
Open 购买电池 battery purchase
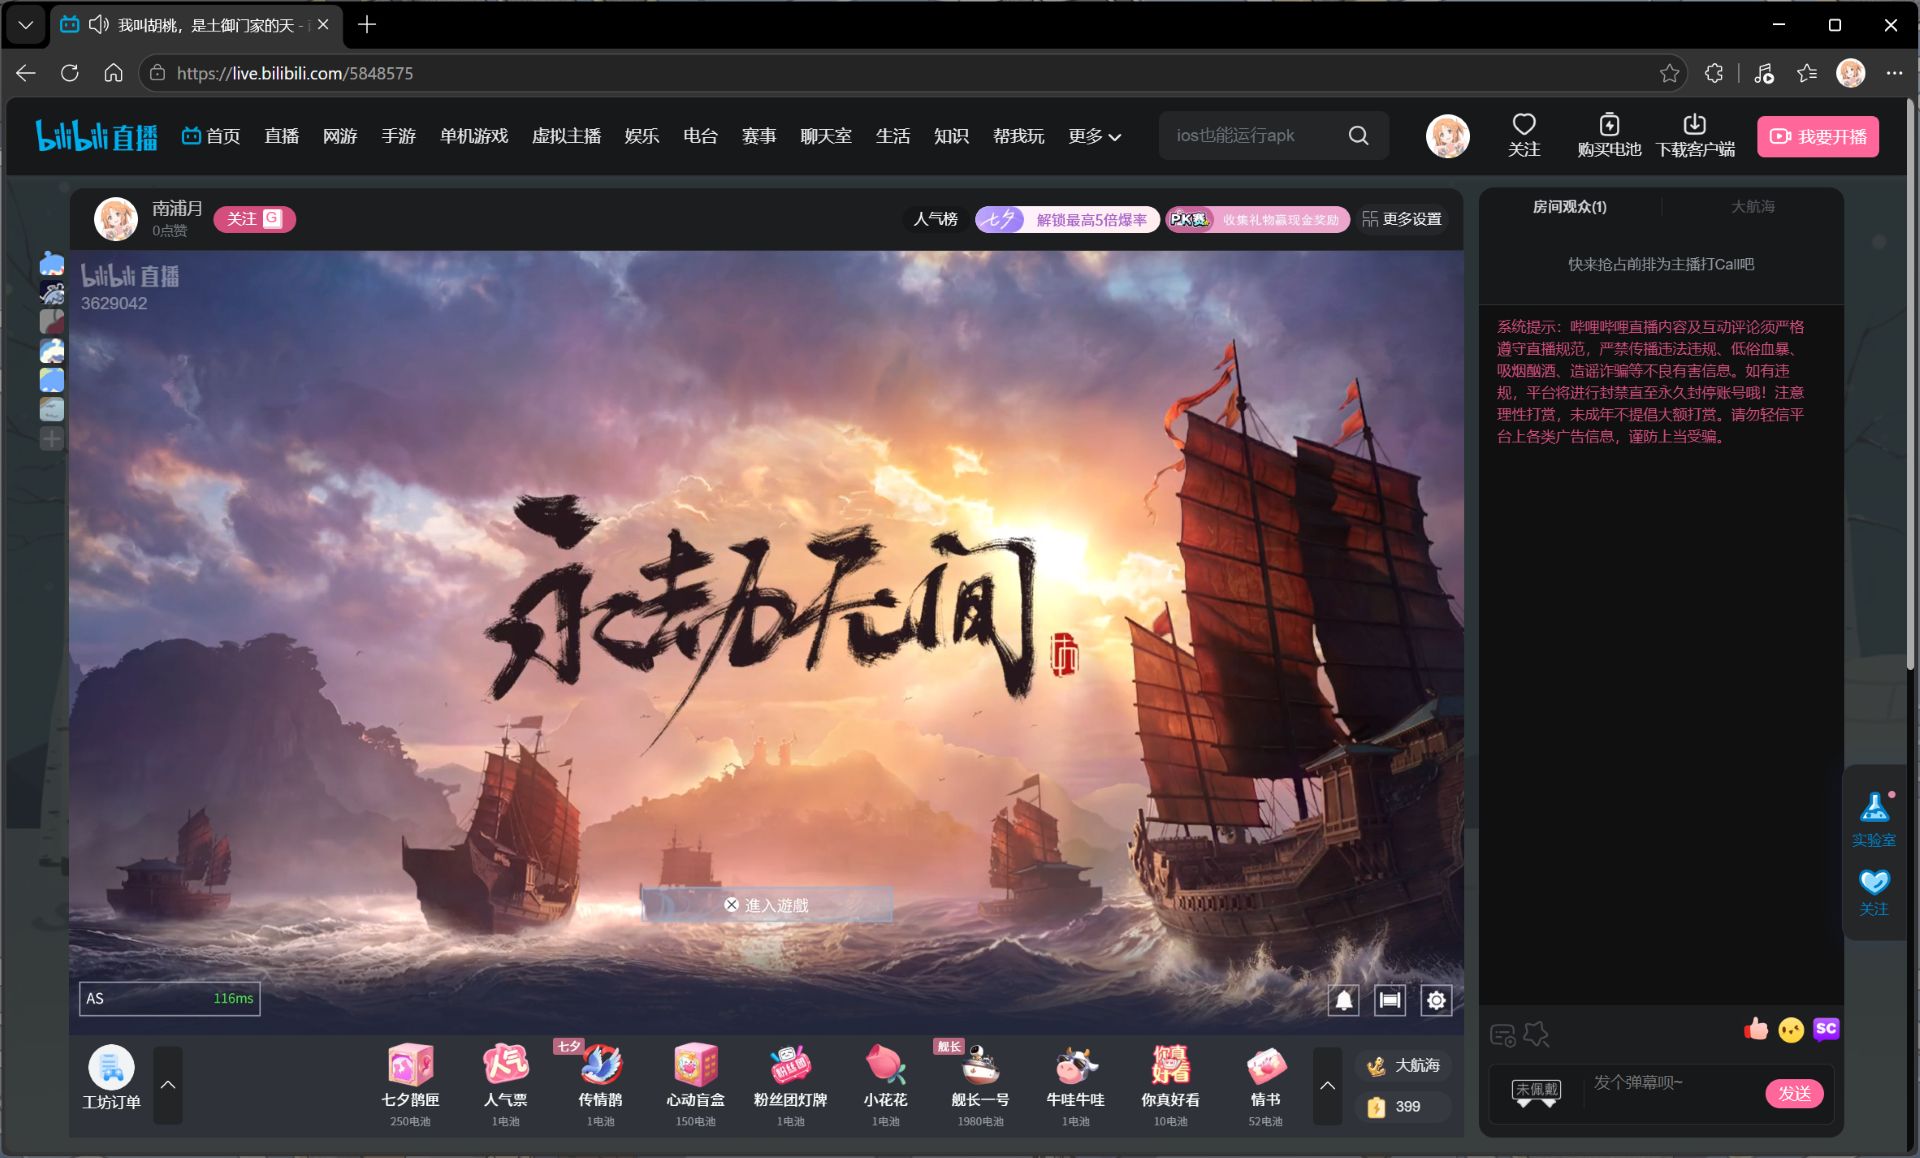[x=1609, y=135]
